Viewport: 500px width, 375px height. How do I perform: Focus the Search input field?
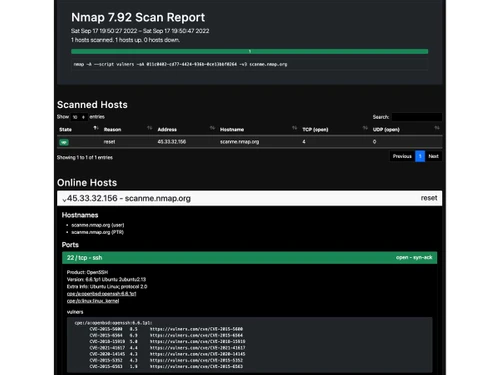pyautogui.click(x=417, y=117)
